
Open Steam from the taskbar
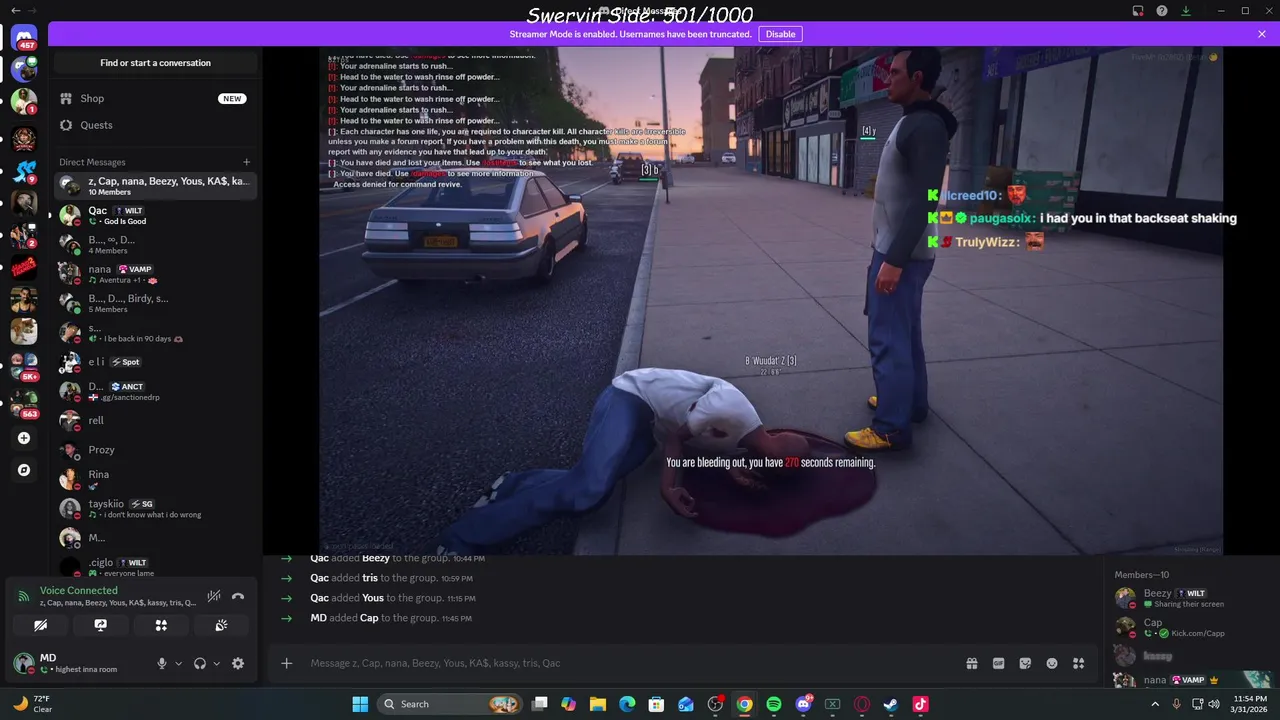point(891,704)
